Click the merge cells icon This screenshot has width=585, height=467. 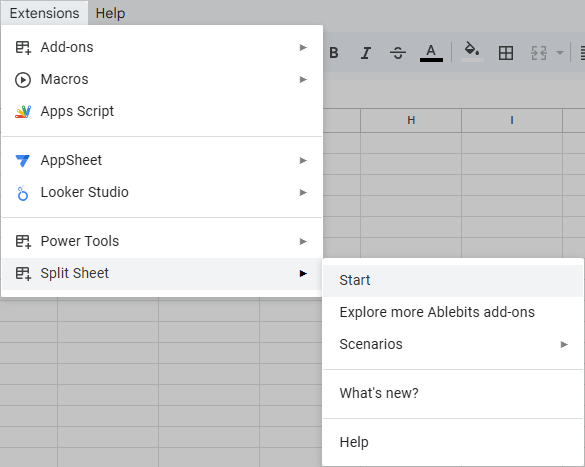tap(539, 53)
